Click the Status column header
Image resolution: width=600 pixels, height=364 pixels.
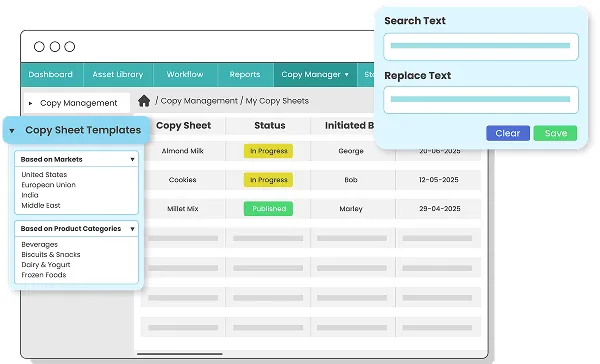(x=270, y=126)
